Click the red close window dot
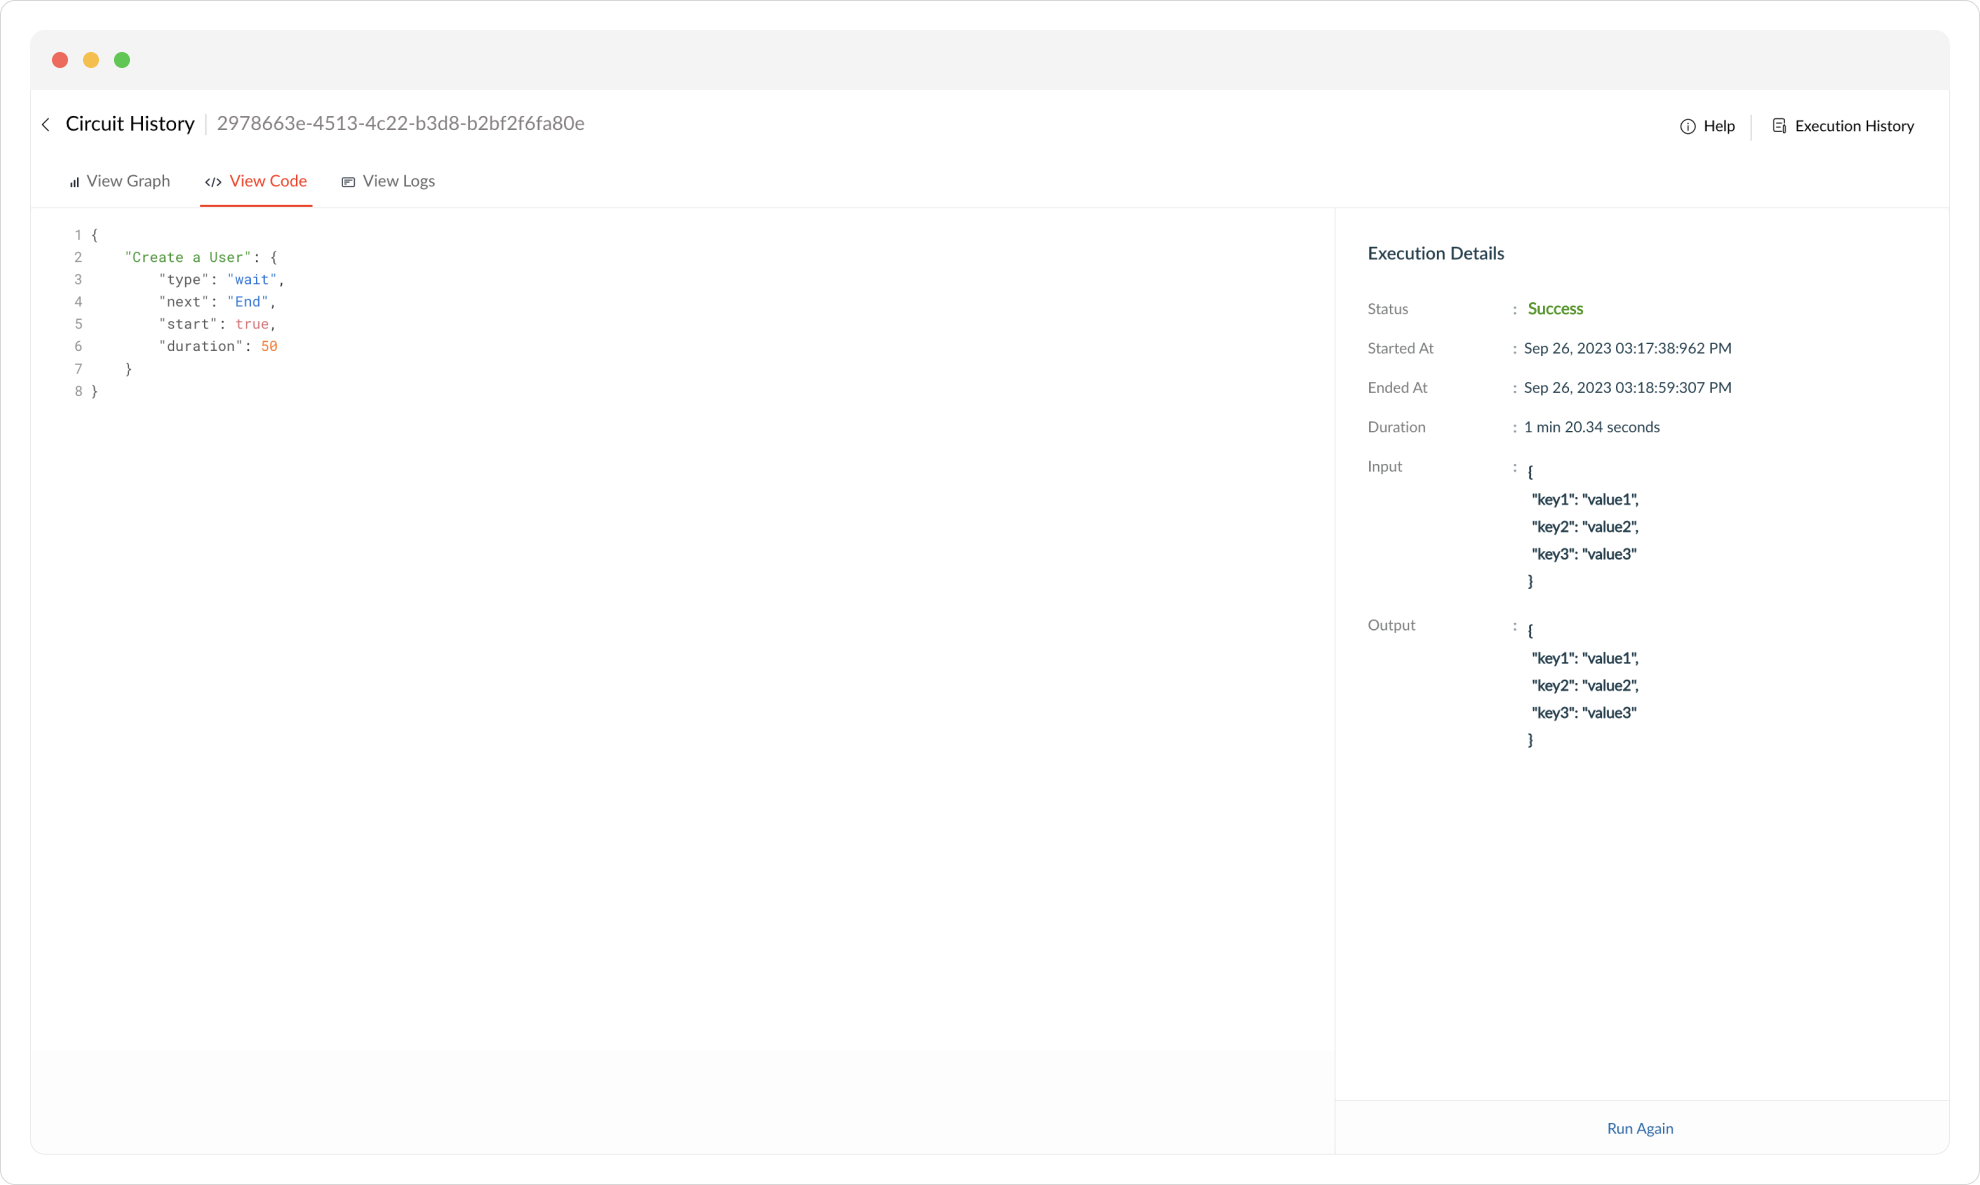 tap(60, 60)
